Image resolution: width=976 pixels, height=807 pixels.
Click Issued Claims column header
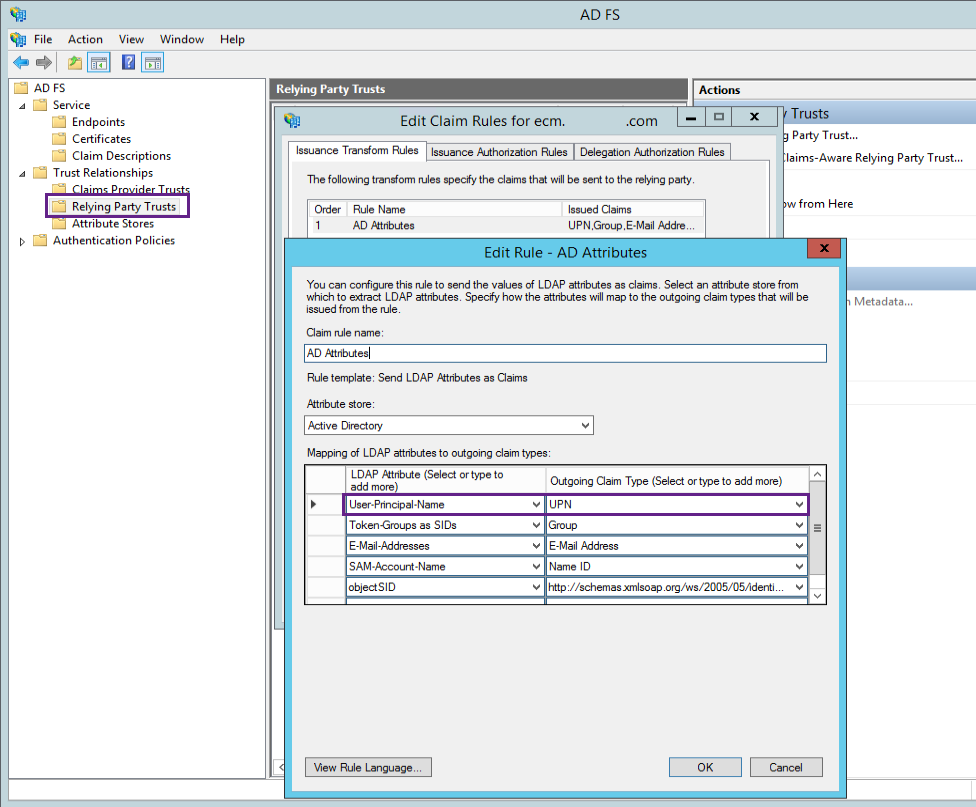[x=633, y=209]
